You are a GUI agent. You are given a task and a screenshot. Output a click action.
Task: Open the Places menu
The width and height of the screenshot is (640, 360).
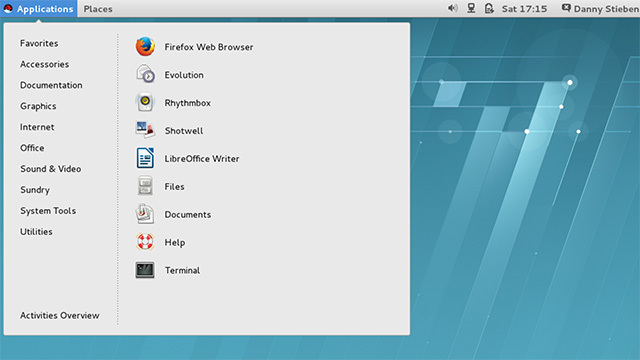tap(98, 9)
